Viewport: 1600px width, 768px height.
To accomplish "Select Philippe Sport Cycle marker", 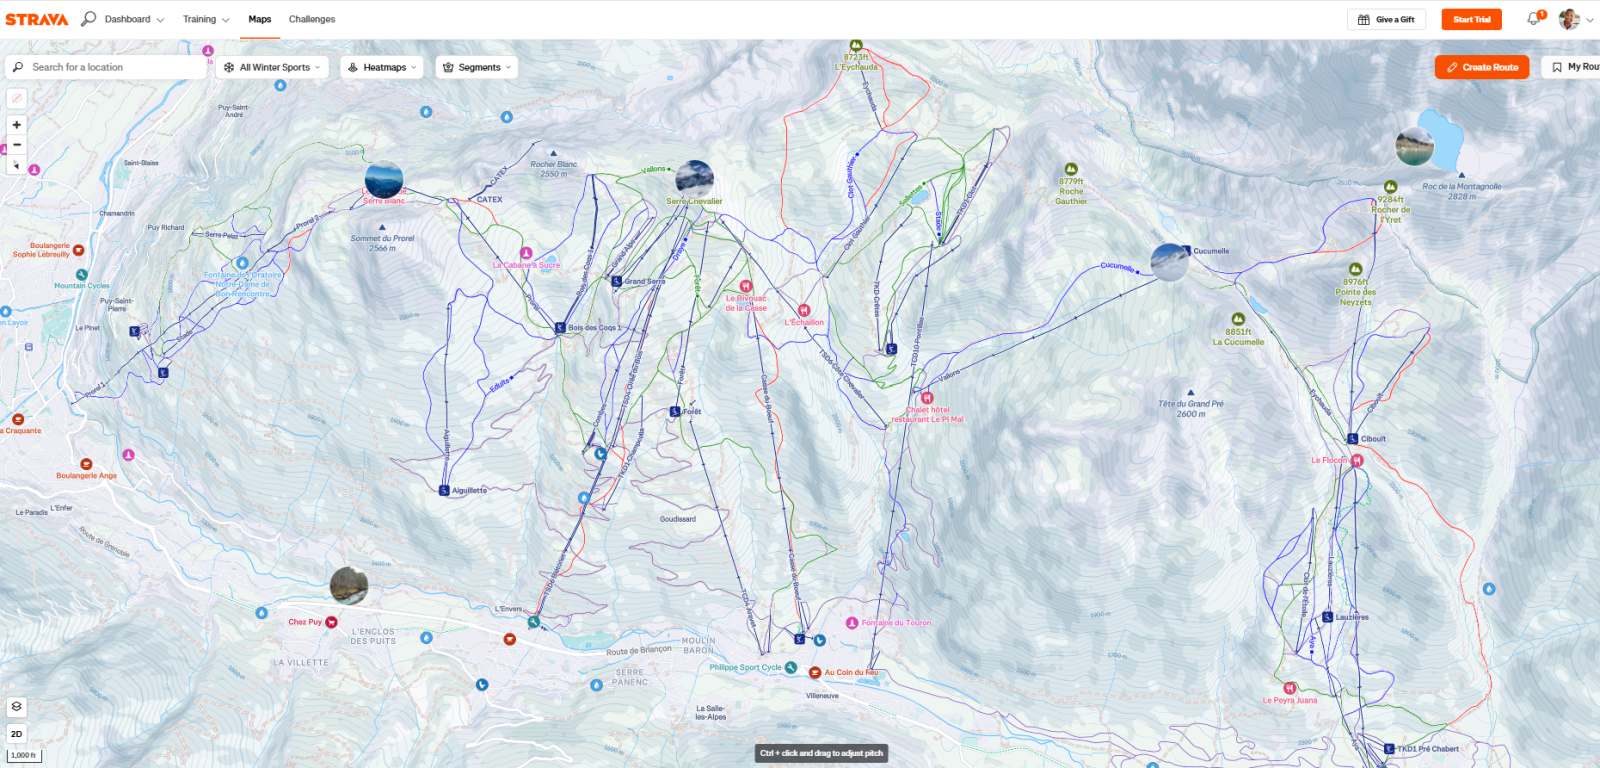I will coord(791,667).
